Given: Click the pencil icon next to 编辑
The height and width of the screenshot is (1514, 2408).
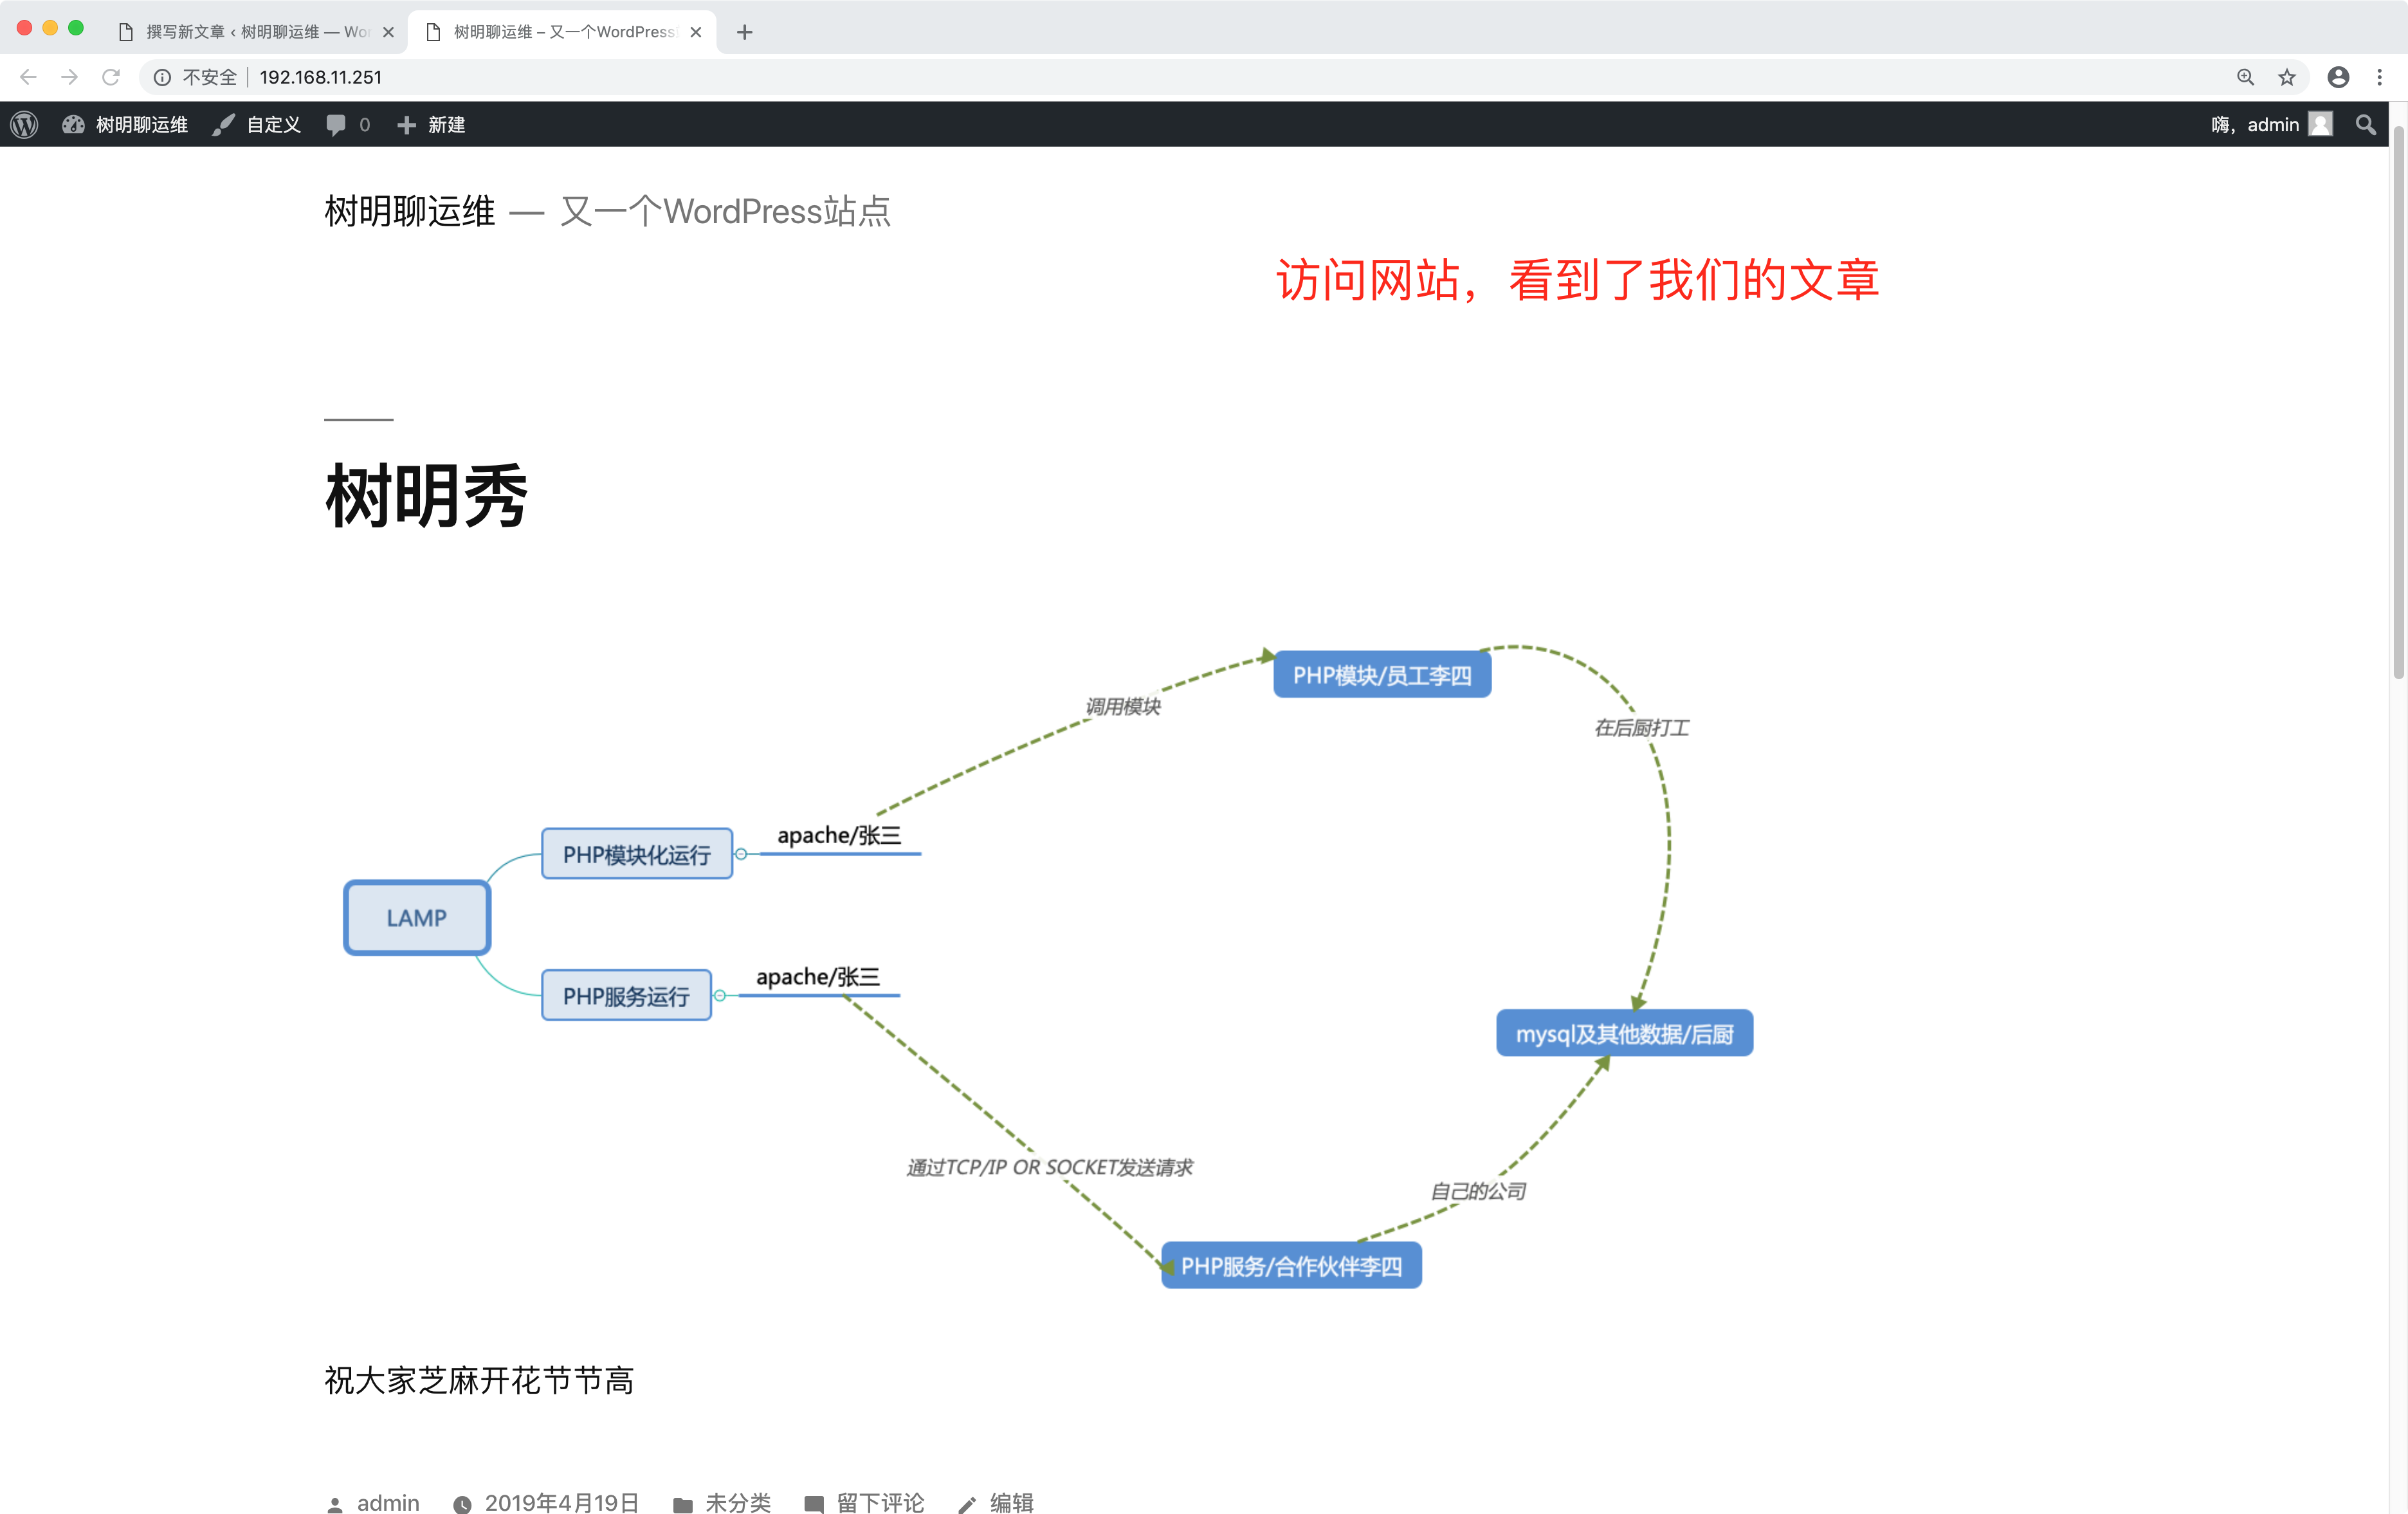Looking at the screenshot, I should click(x=967, y=1502).
